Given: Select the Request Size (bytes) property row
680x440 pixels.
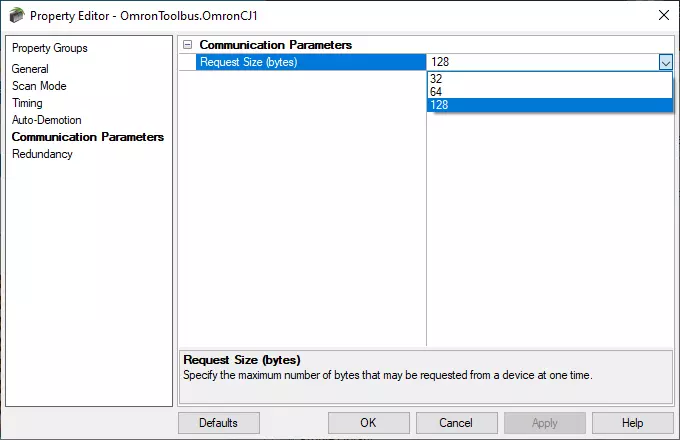Looking at the screenshot, I should (x=311, y=62).
